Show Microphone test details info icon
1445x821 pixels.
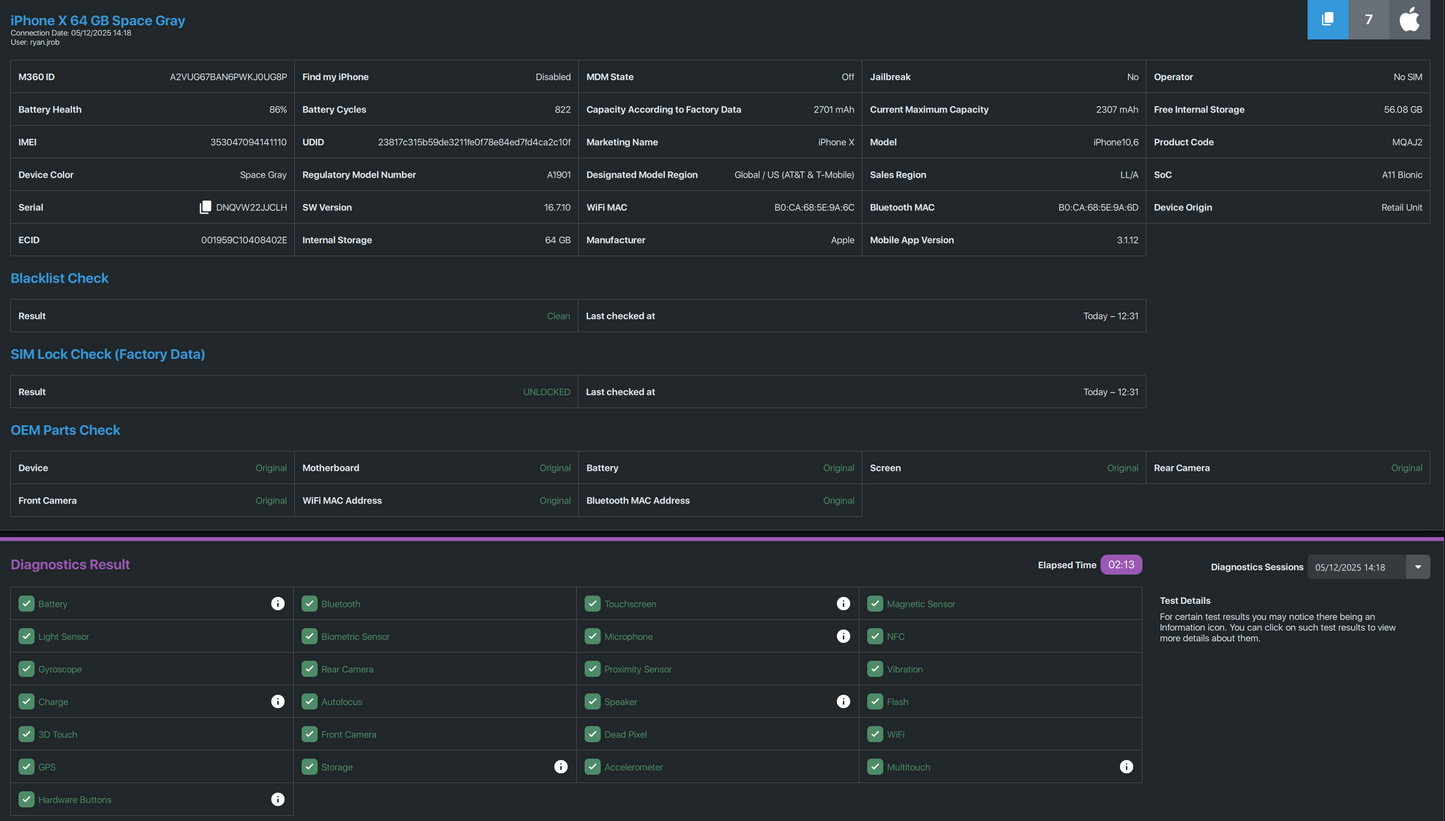[x=843, y=637]
